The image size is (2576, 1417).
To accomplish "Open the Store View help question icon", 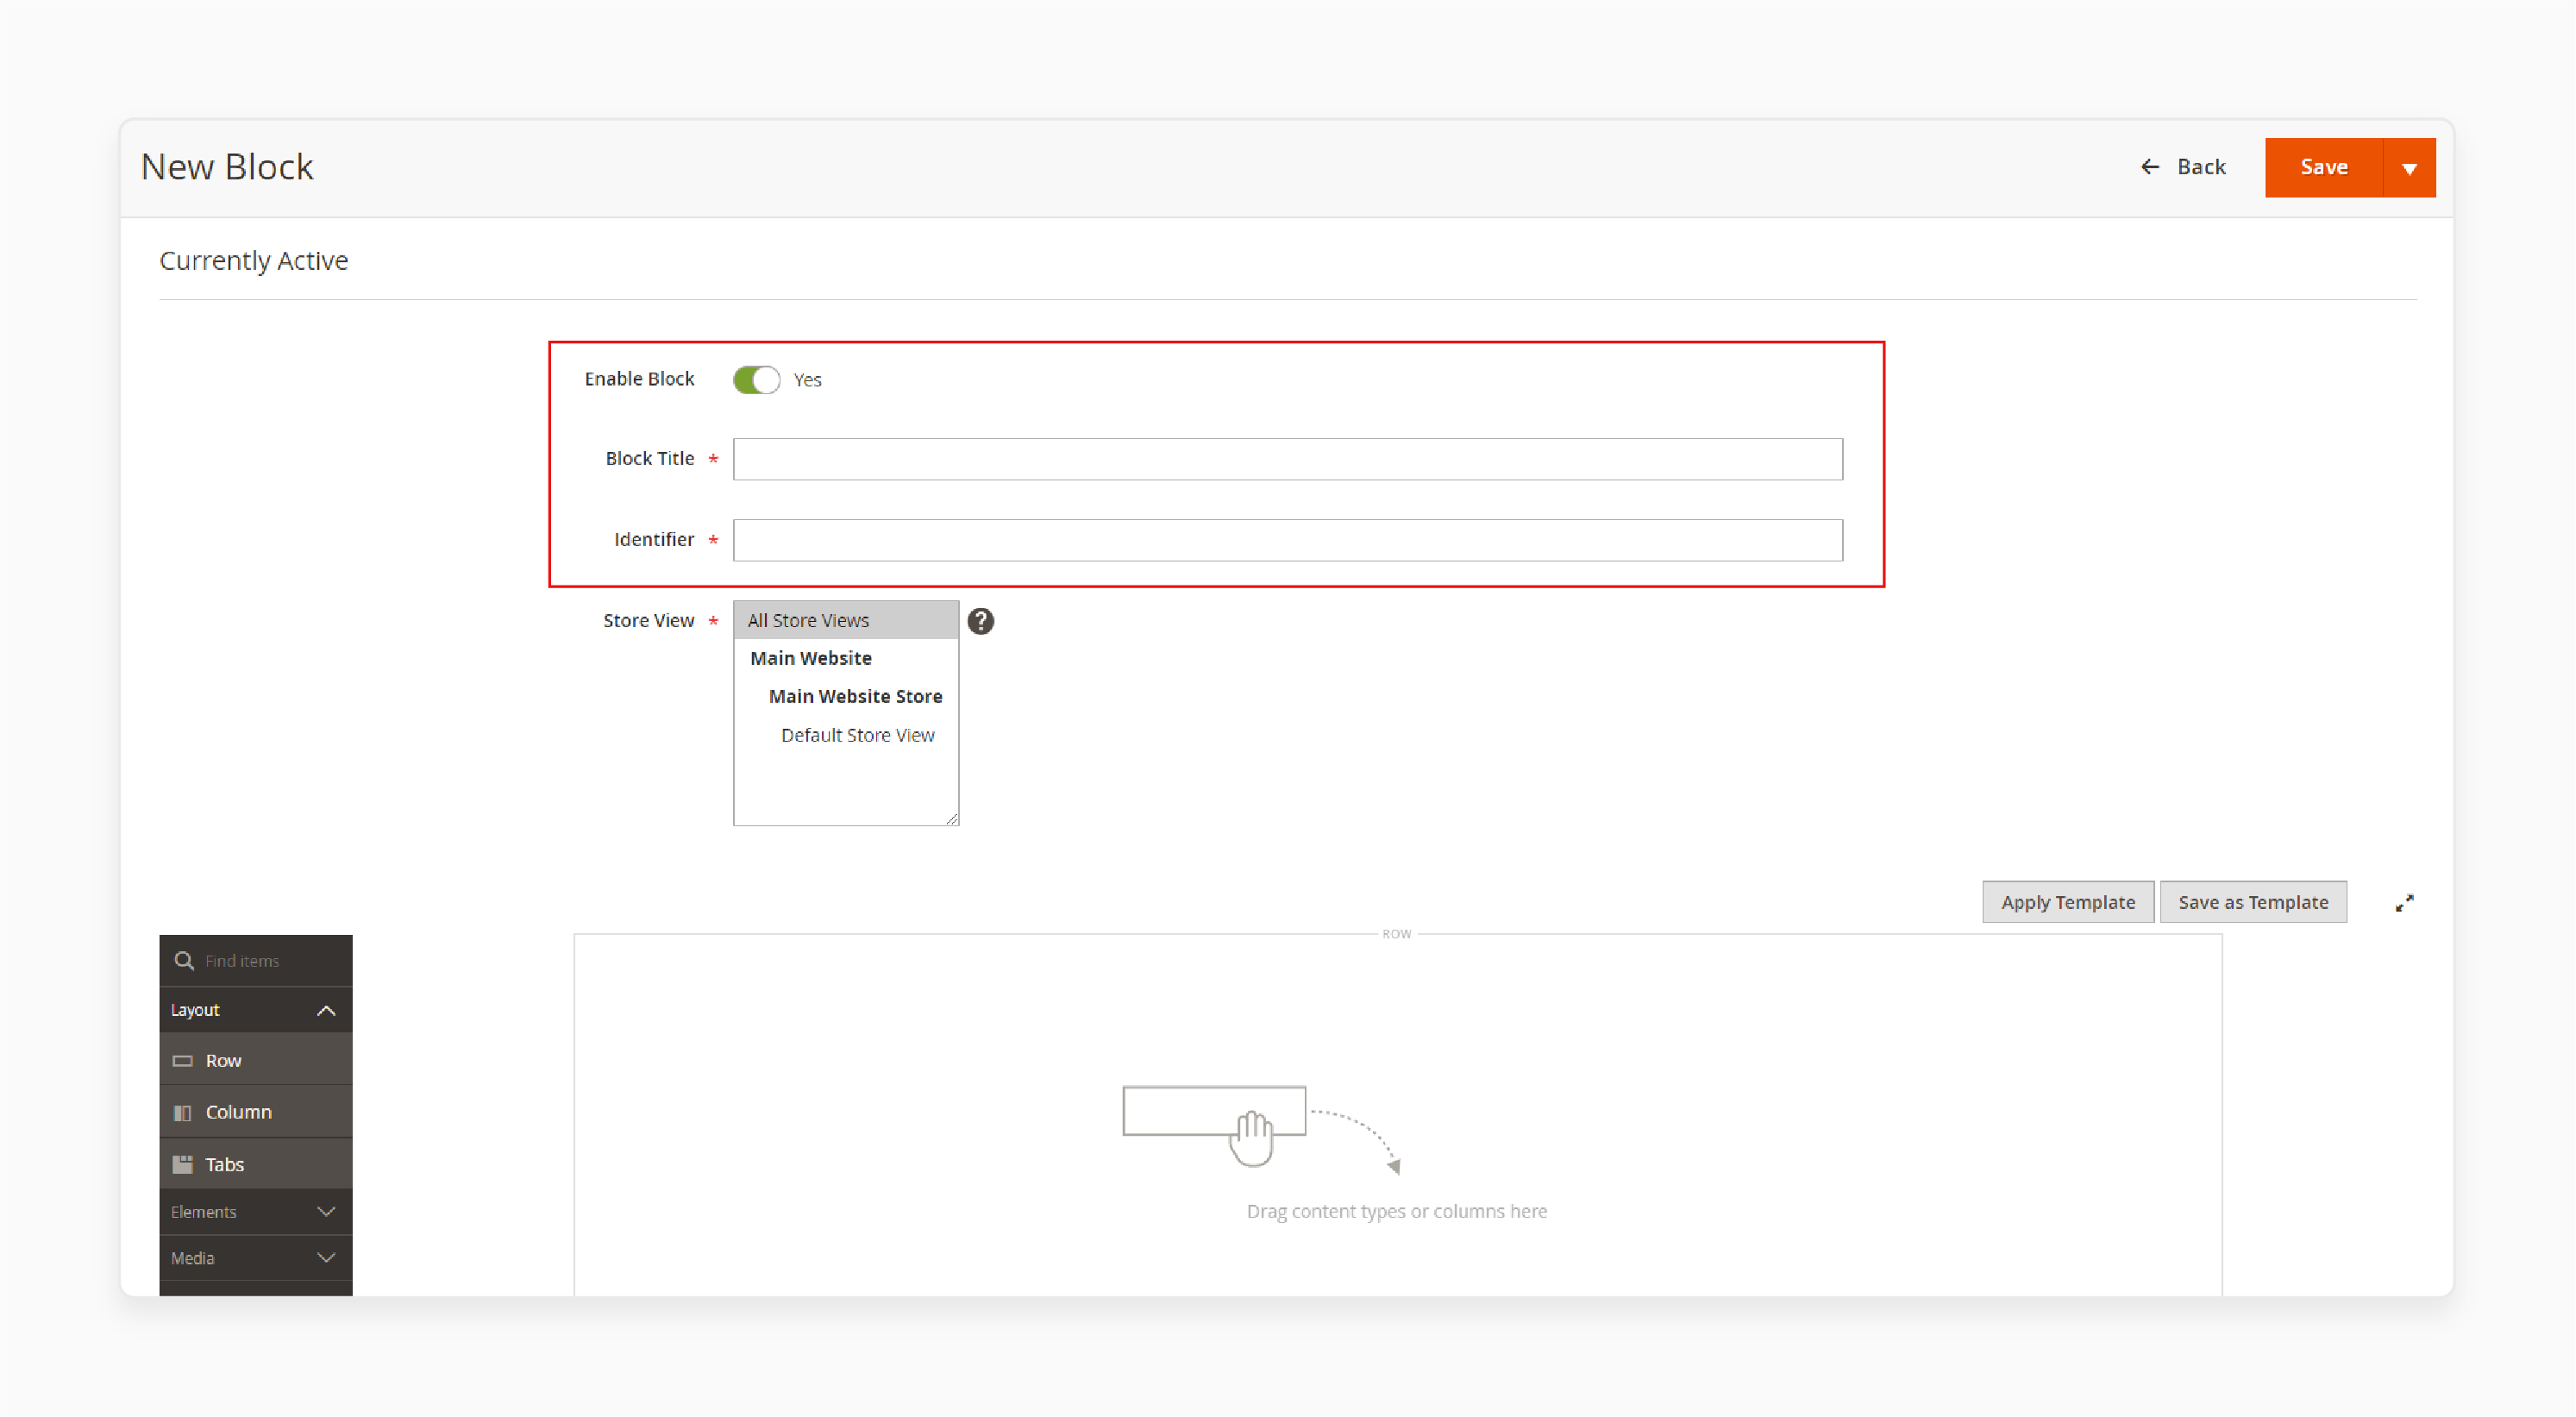I will pos(980,621).
